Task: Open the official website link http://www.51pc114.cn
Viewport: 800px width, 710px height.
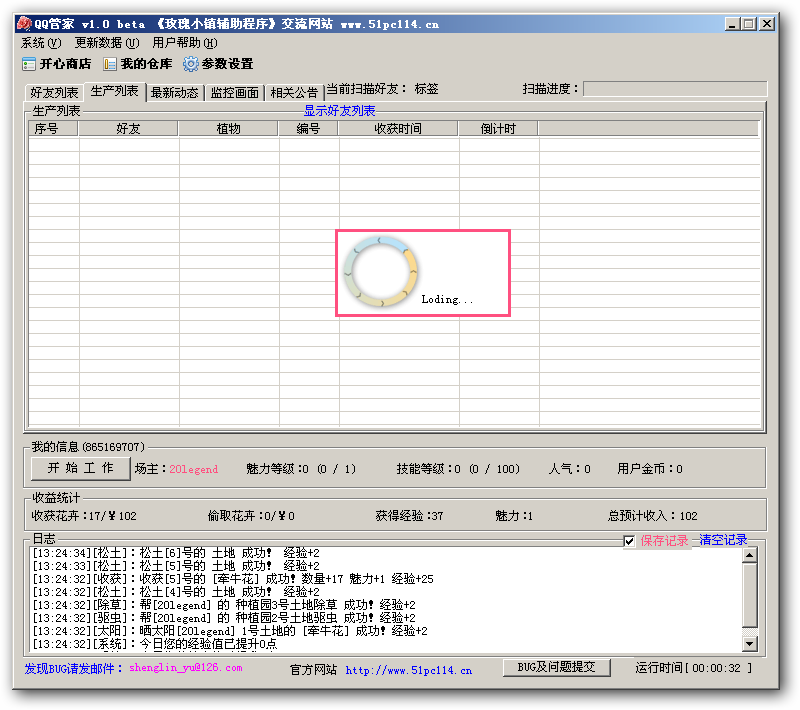Action: coord(409,670)
